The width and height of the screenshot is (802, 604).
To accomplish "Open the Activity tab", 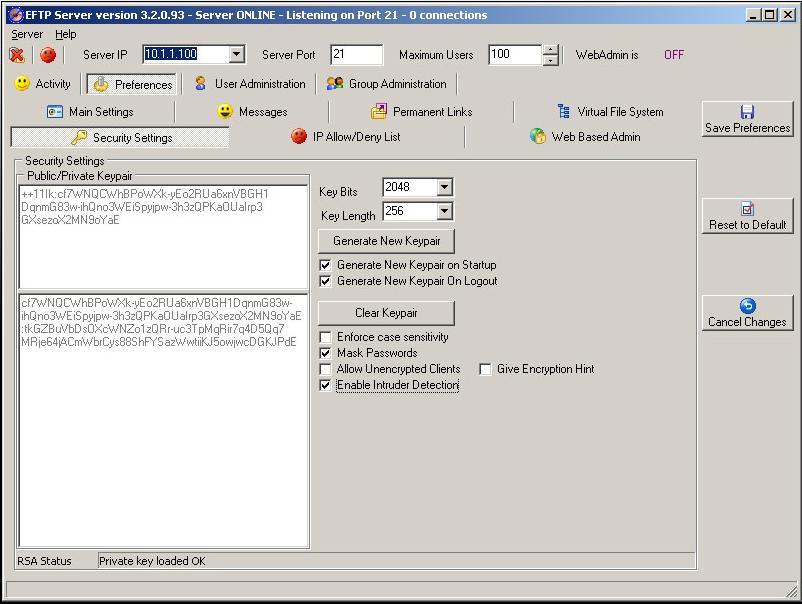I will 42,84.
